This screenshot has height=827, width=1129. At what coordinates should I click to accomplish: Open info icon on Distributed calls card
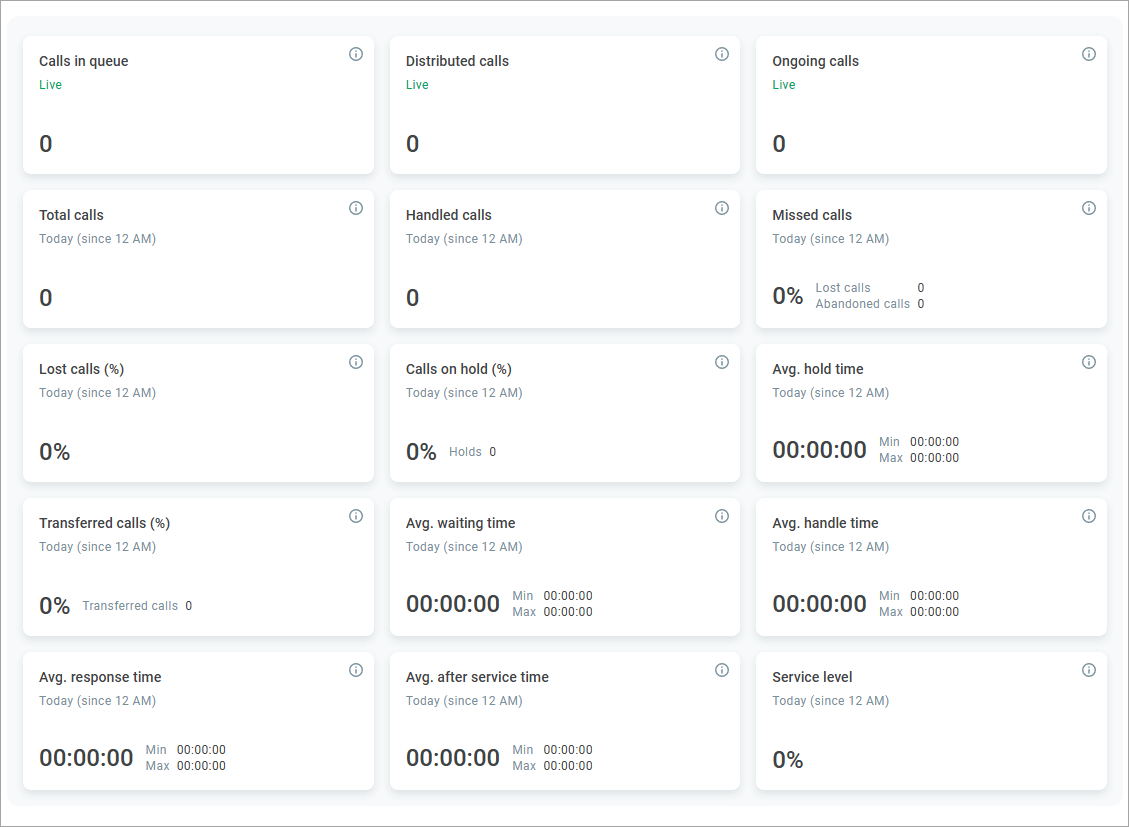721,54
